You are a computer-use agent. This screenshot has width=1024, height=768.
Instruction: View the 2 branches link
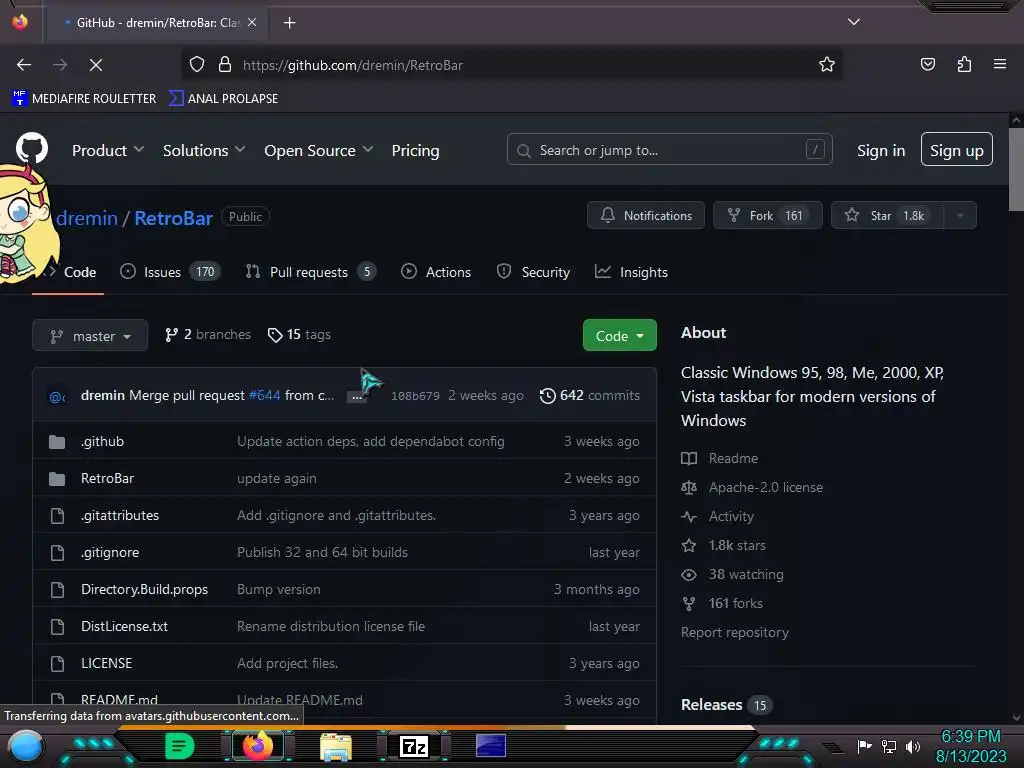point(208,334)
